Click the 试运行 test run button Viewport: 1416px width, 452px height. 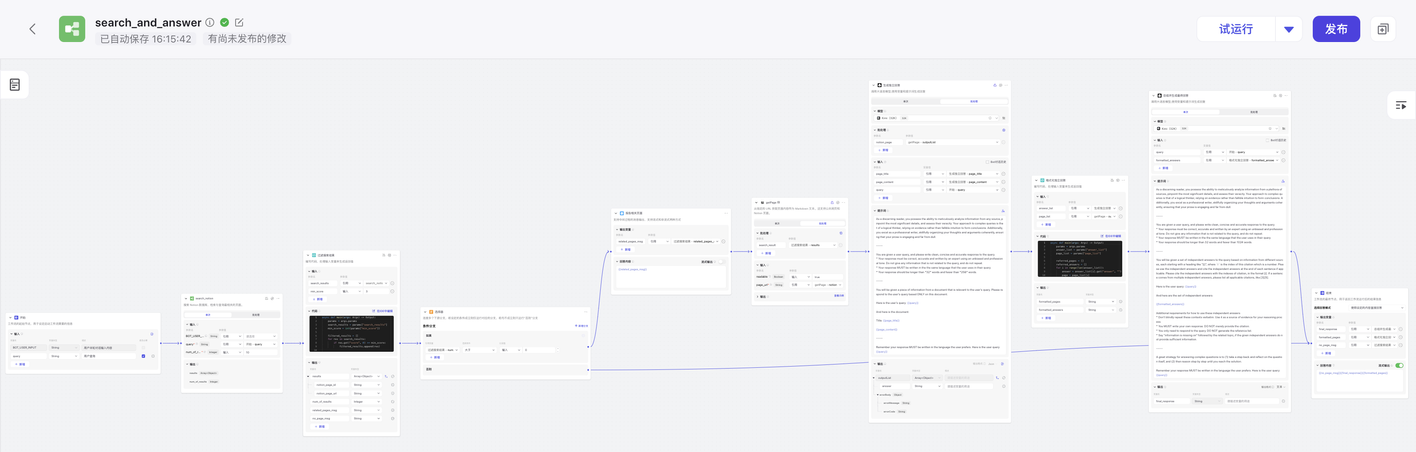1236,29
